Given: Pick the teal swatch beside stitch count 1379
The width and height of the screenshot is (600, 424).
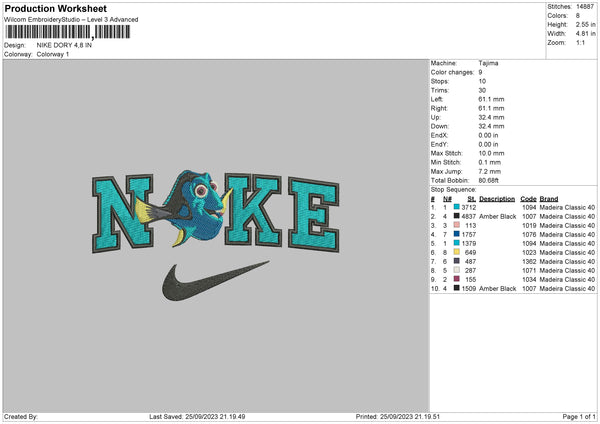Looking at the screenshot, I should point(456,243).
